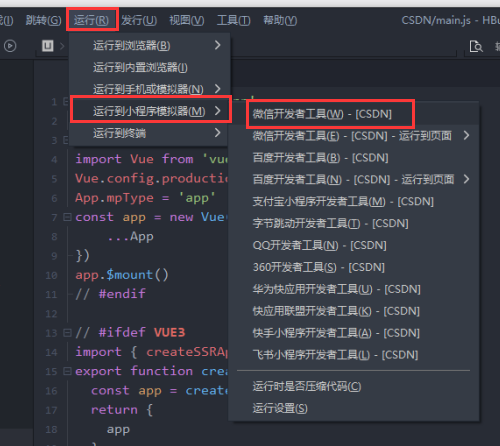The height and width of the screenshot is (446, 500).
Task: Click the file search icon in toolbar
Action: (x=476, y=46)
